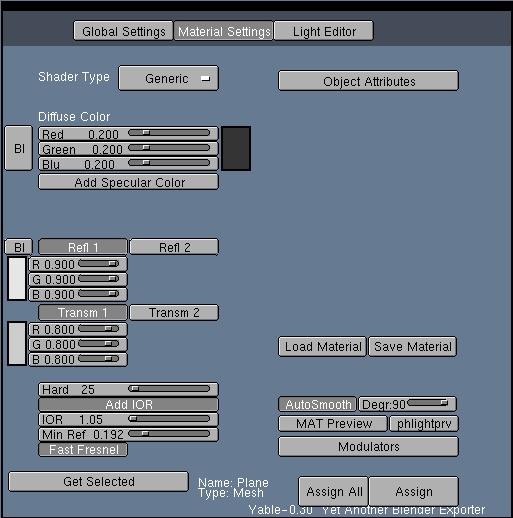This screenshot has width=513, height=518.
Task: Click the white reflection color swatch
Action: [x=17, y=279]
